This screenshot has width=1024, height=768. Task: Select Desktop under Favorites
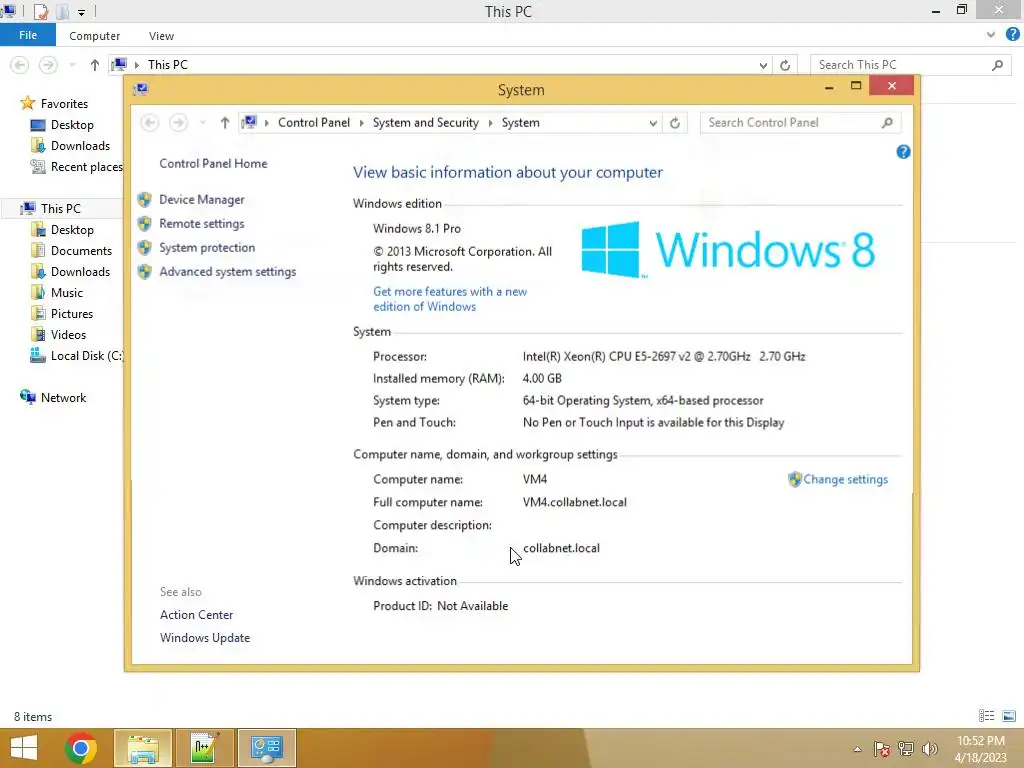(72, 125)
